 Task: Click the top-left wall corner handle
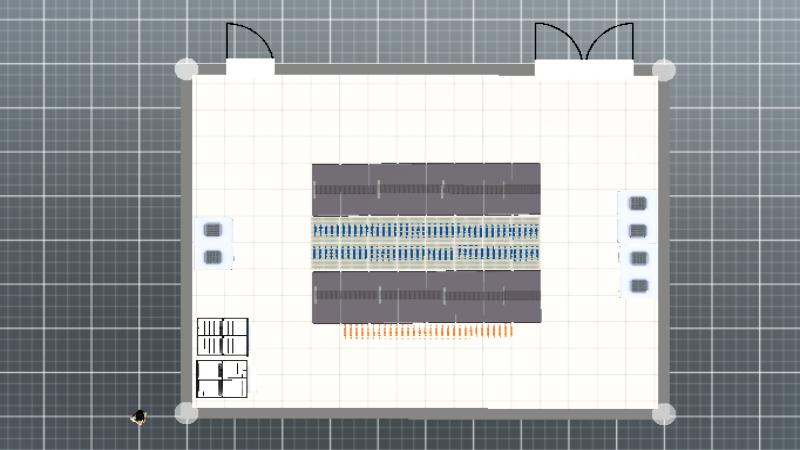click(x=186, y=69)
